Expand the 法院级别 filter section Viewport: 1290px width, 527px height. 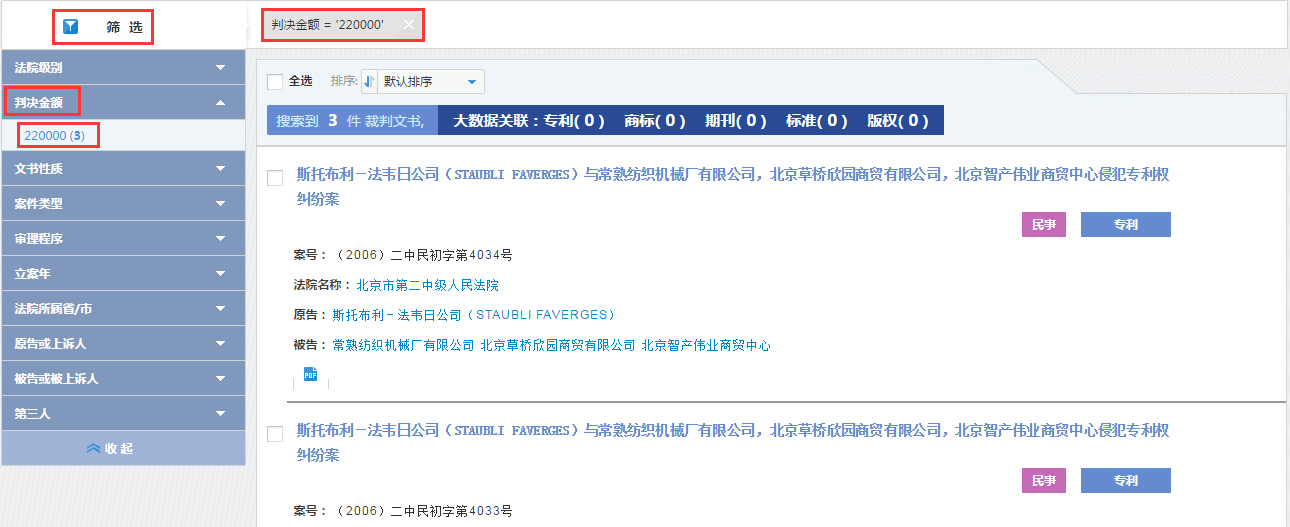[x=123, y=68]
